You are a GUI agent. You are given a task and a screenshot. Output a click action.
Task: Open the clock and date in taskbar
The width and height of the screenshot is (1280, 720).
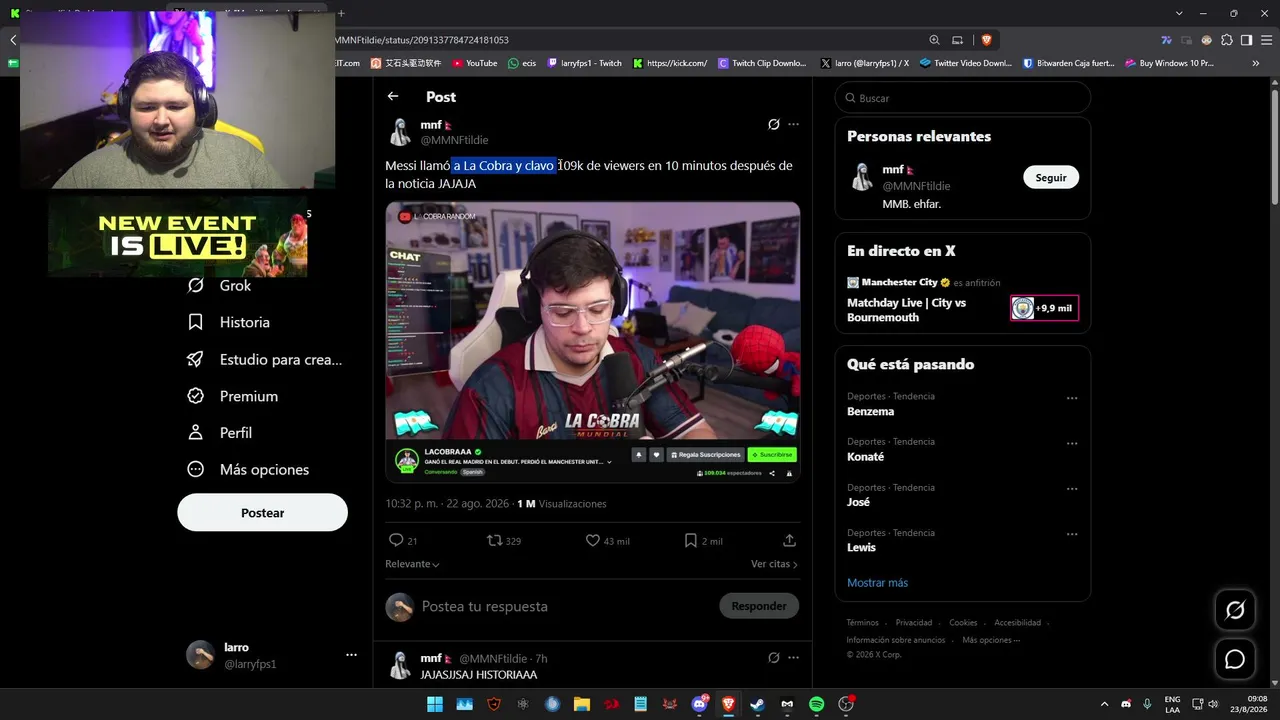coord(1248,704)
